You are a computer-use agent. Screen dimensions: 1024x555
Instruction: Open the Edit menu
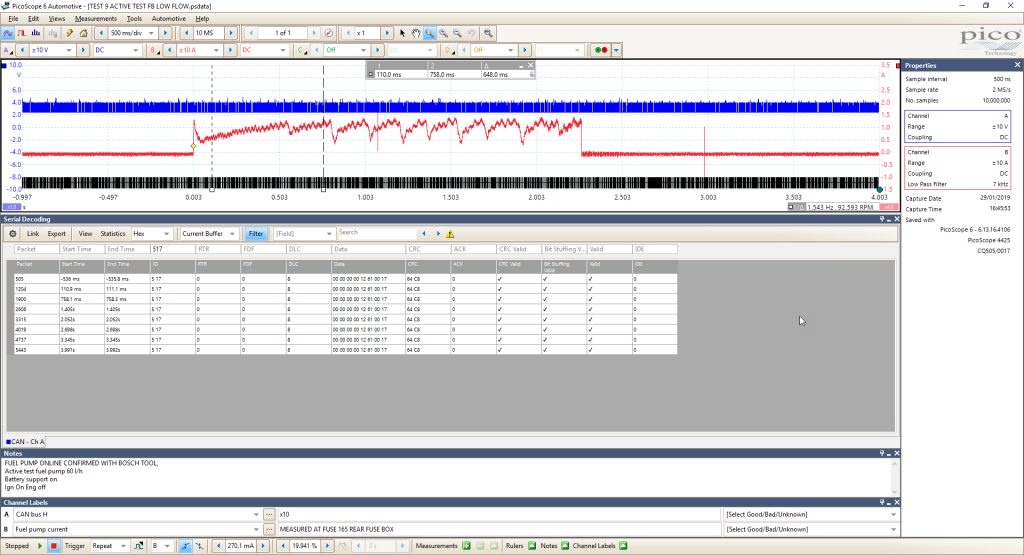click(33, 18)
